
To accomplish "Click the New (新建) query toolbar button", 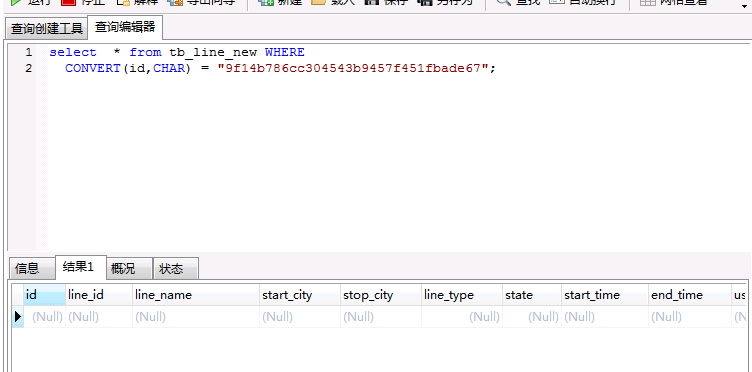I will [x=279, y=2].
